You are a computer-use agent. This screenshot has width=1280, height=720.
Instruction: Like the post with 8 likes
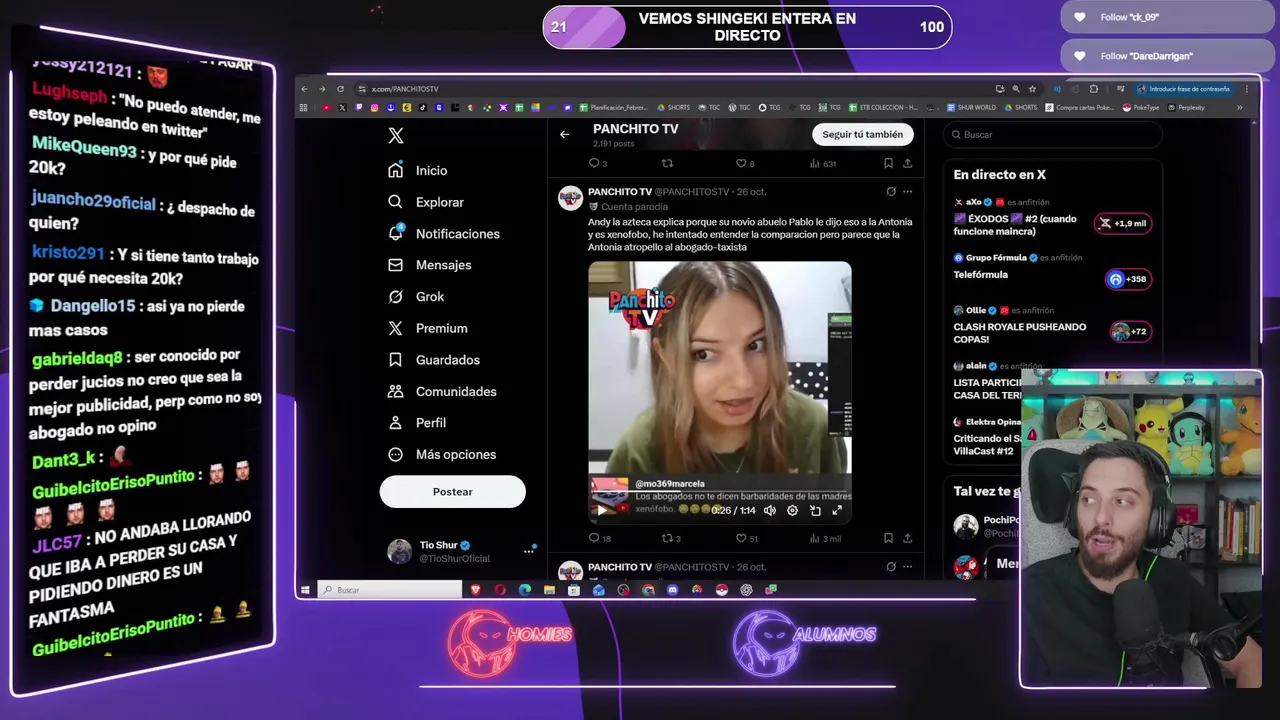[x=745, y=163]
